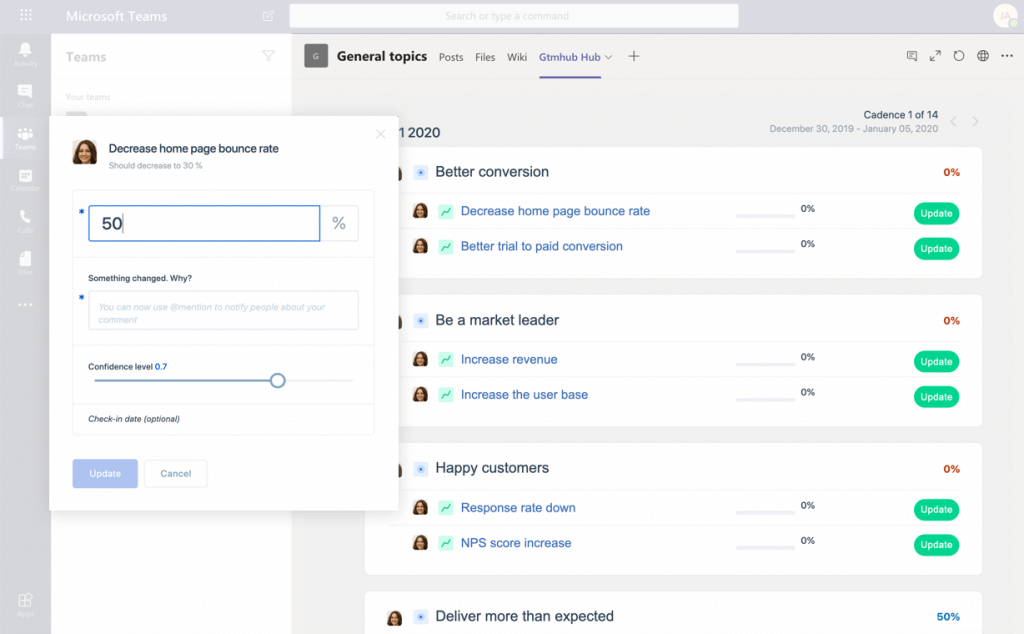Open more options ellipsis in header
This screenshot has width=1024, height=634.
[x=1007, y=56]
